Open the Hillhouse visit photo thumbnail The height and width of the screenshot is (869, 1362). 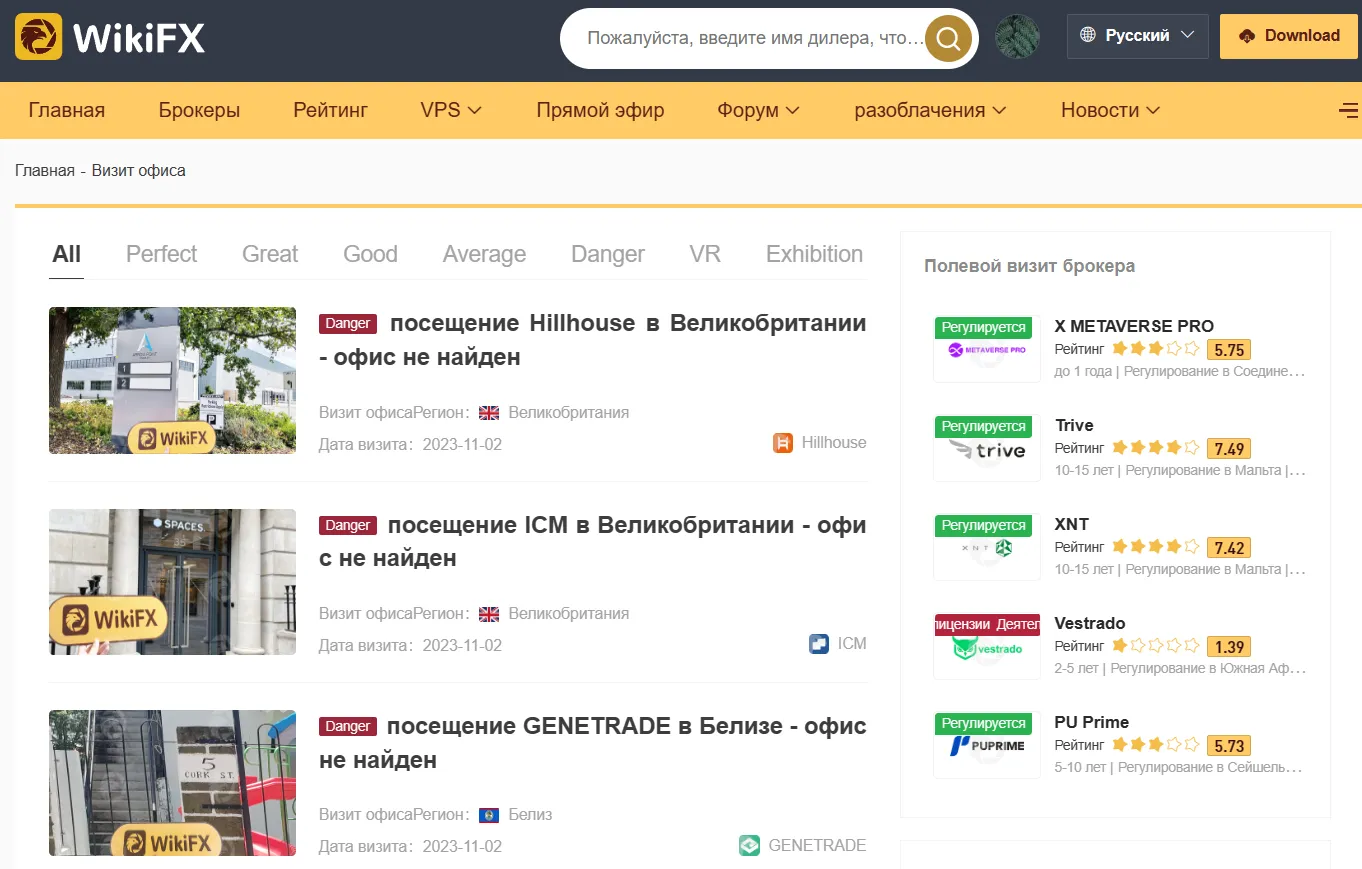tap(172, 380)
